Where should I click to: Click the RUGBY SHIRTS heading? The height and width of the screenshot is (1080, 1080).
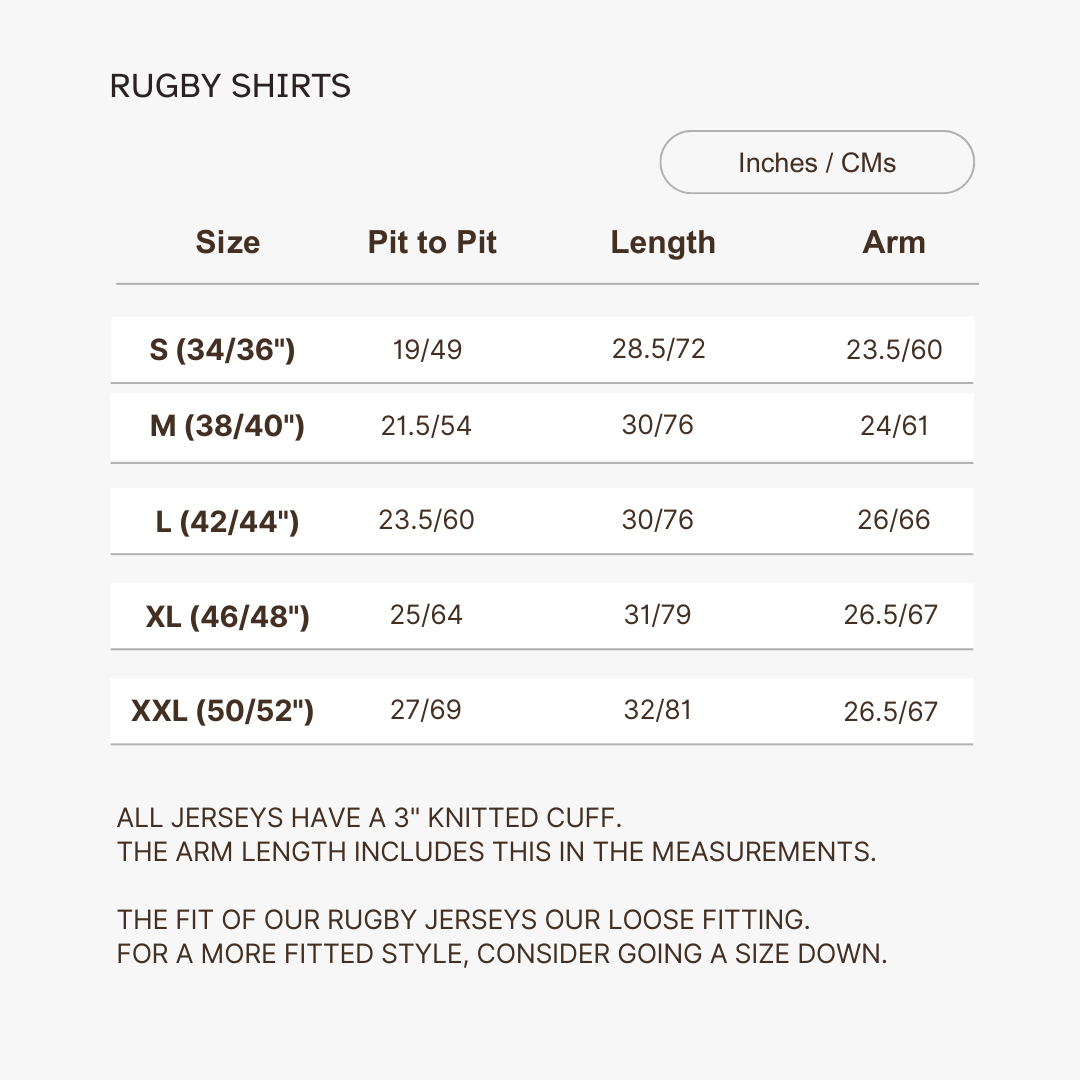pyautogui.click(x=230, y=87)
